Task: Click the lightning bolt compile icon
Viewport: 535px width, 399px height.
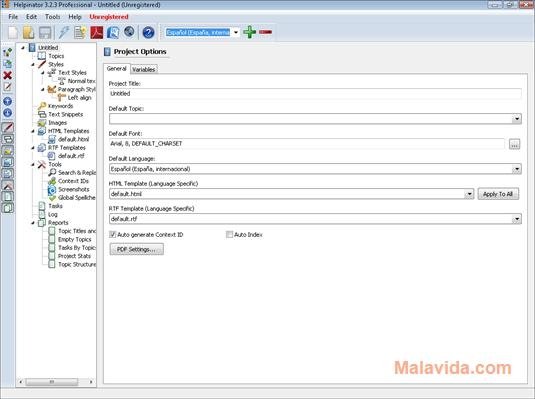Action: point(64,32)
